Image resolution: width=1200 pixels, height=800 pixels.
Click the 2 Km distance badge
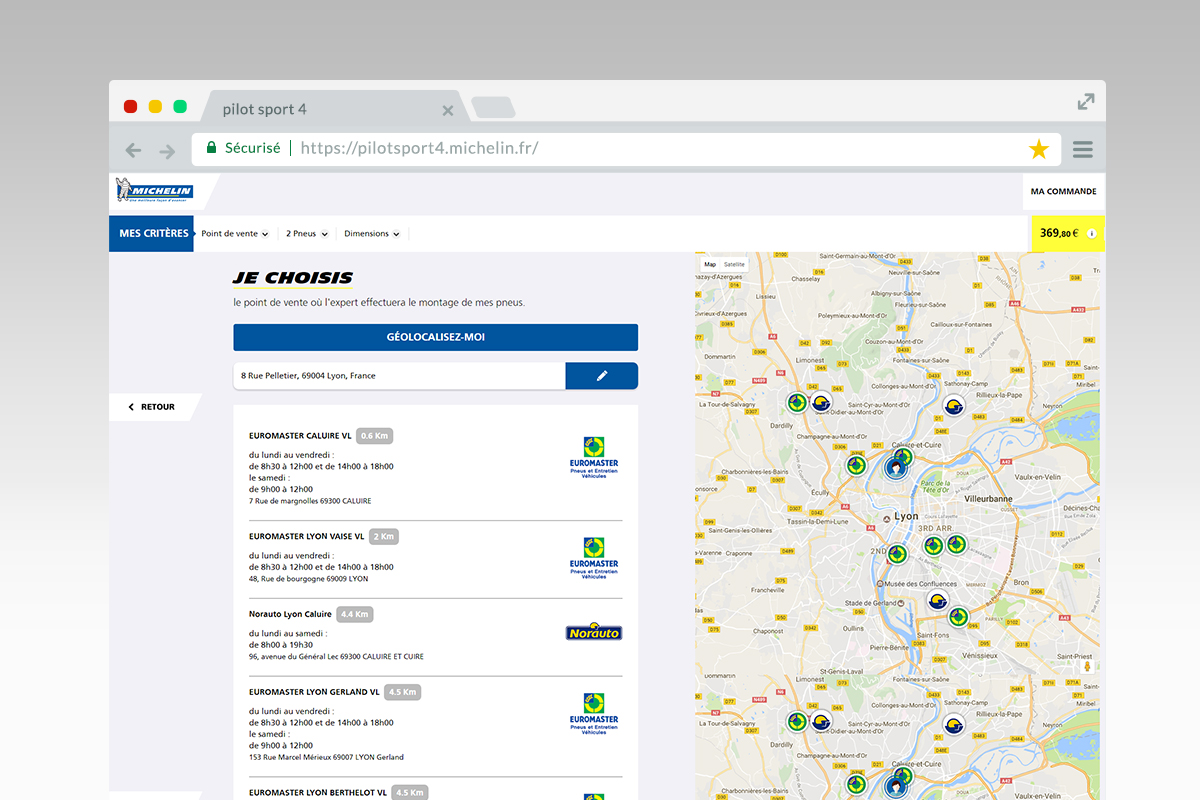[x=384, y=536]
